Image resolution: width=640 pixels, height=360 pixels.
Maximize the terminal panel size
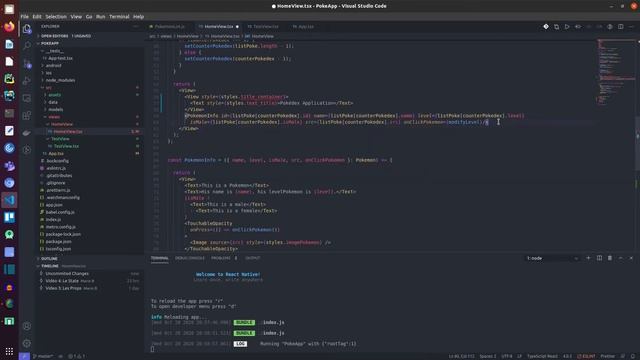click(x=620, y=258)
